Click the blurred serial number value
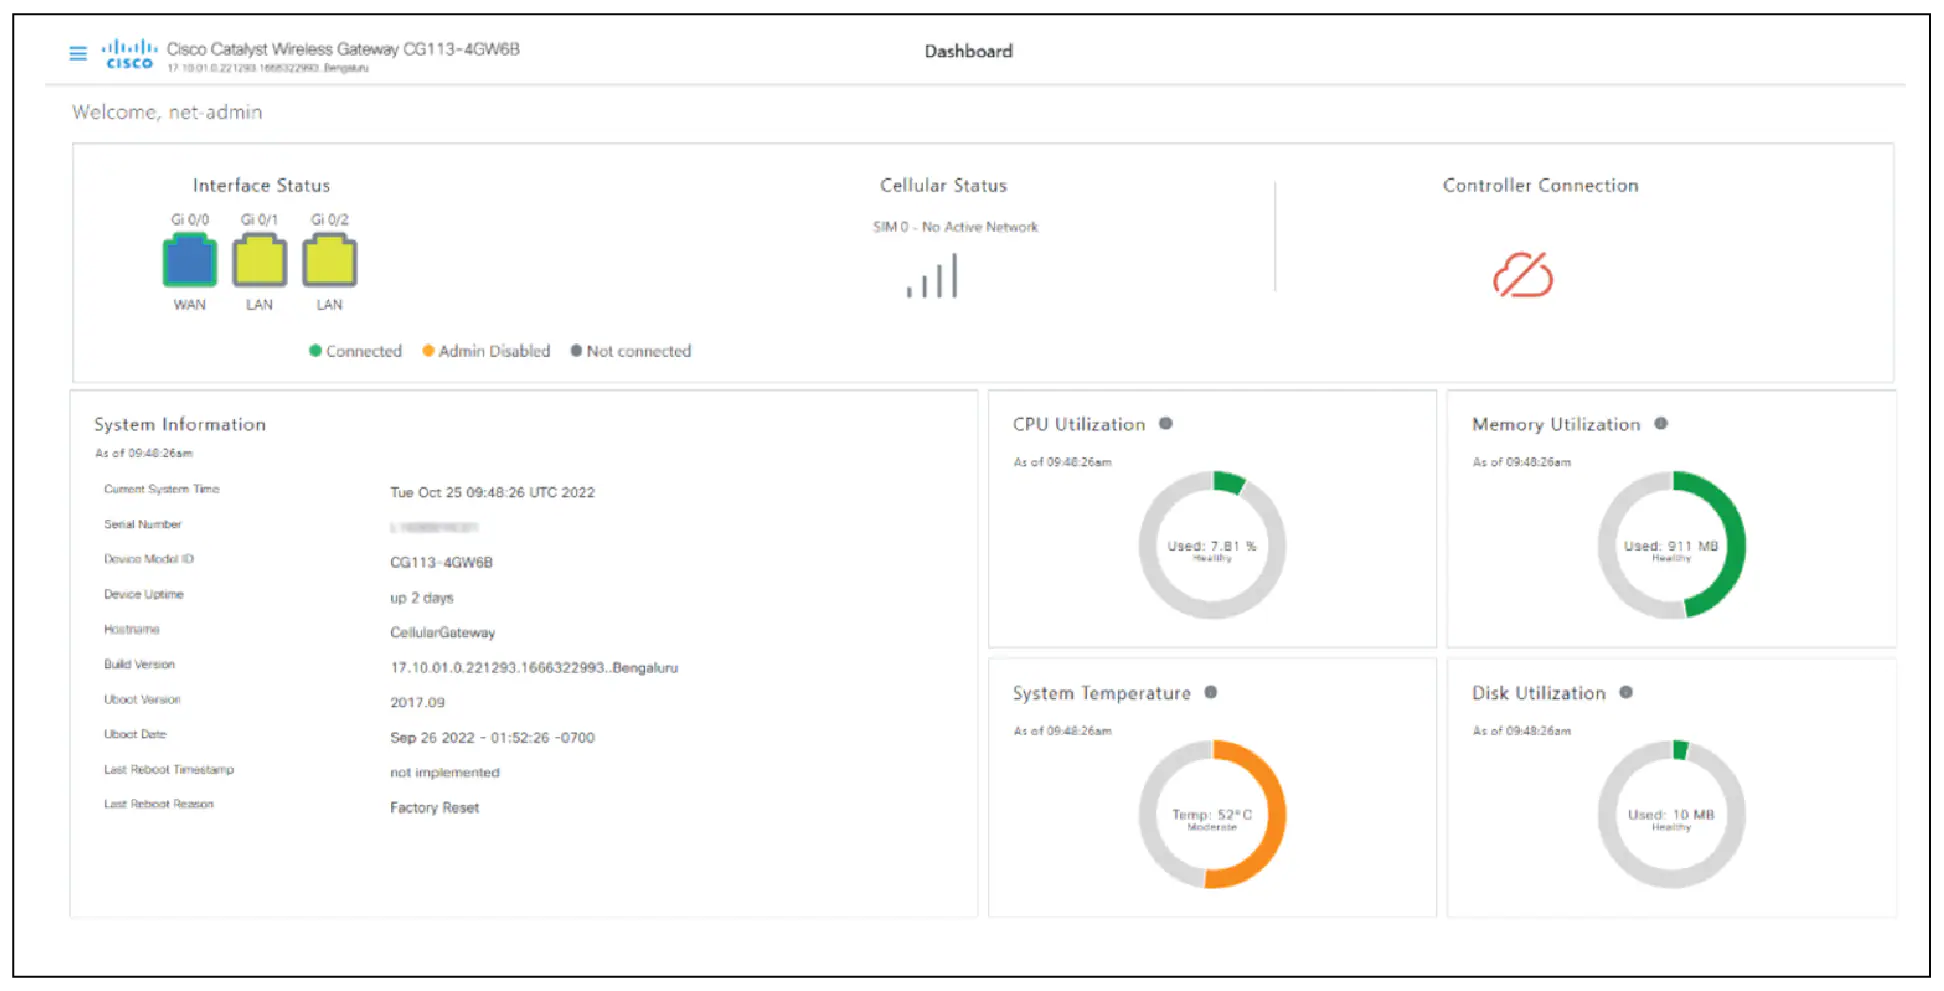The image size is (1944, 991). coord(434,527)
